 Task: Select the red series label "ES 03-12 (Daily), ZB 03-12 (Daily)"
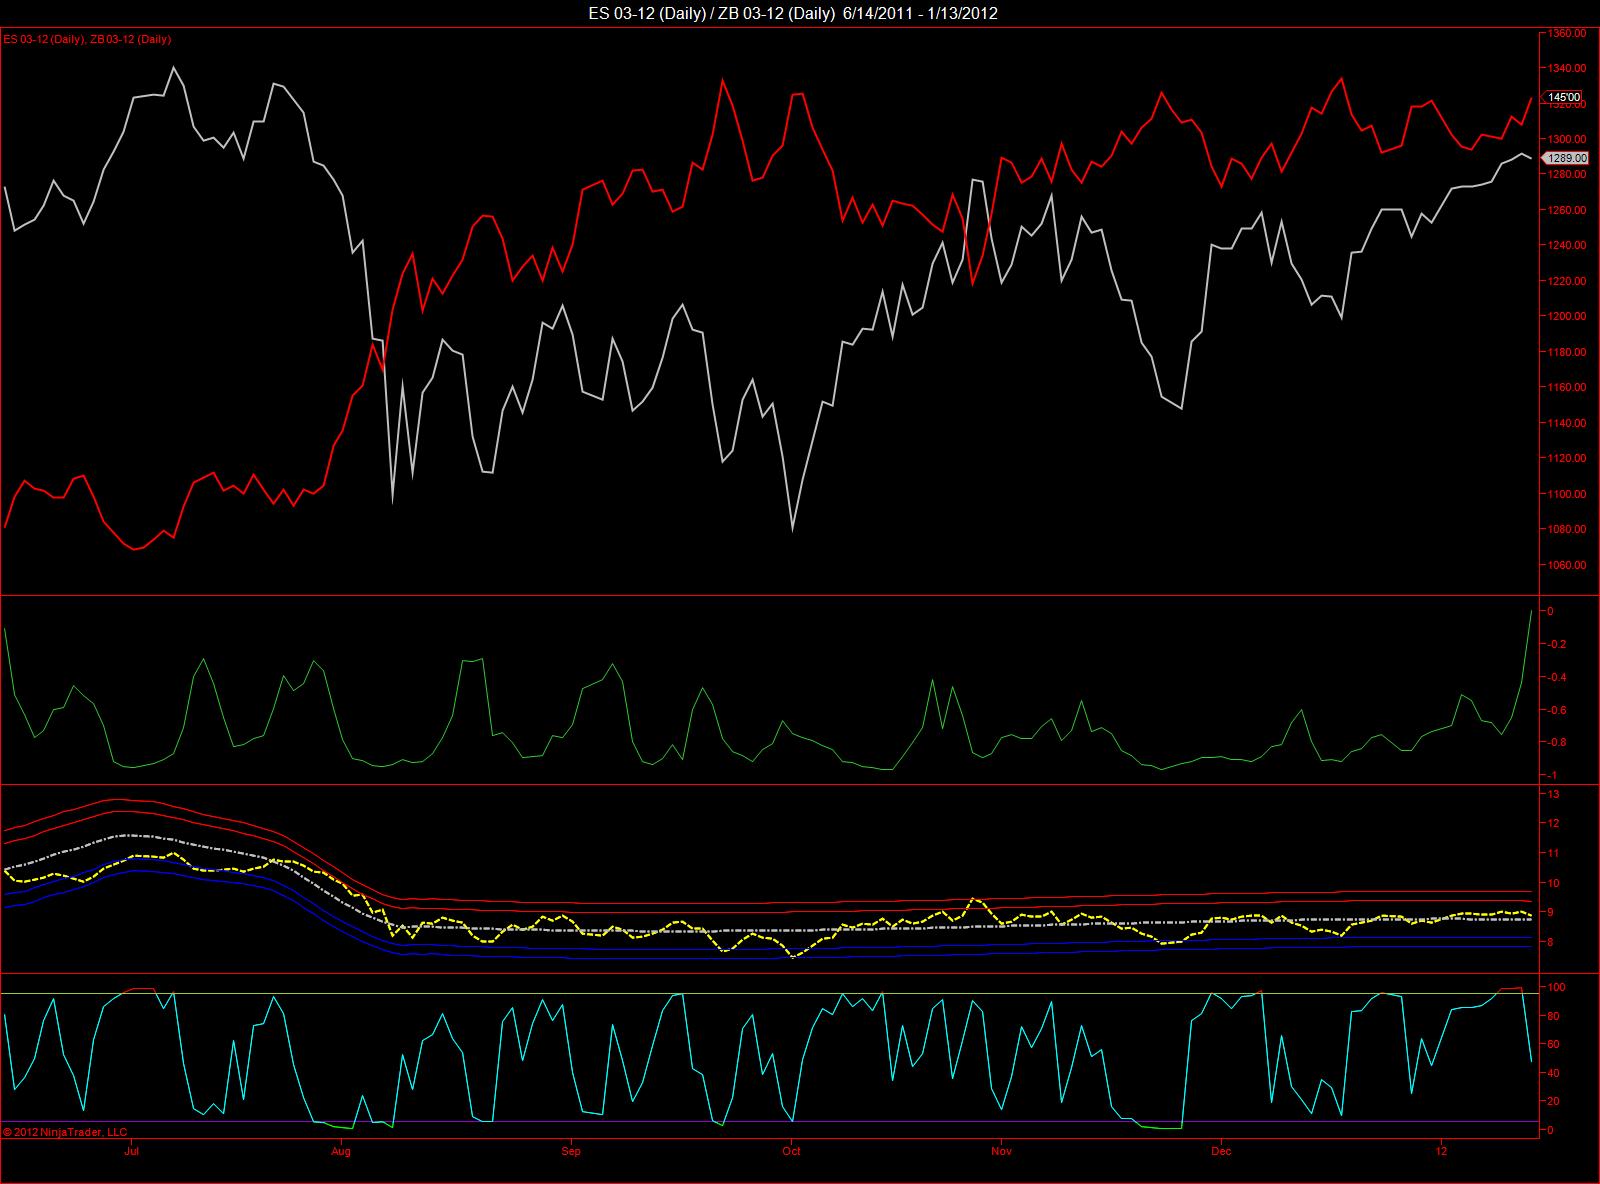[87, 39]
